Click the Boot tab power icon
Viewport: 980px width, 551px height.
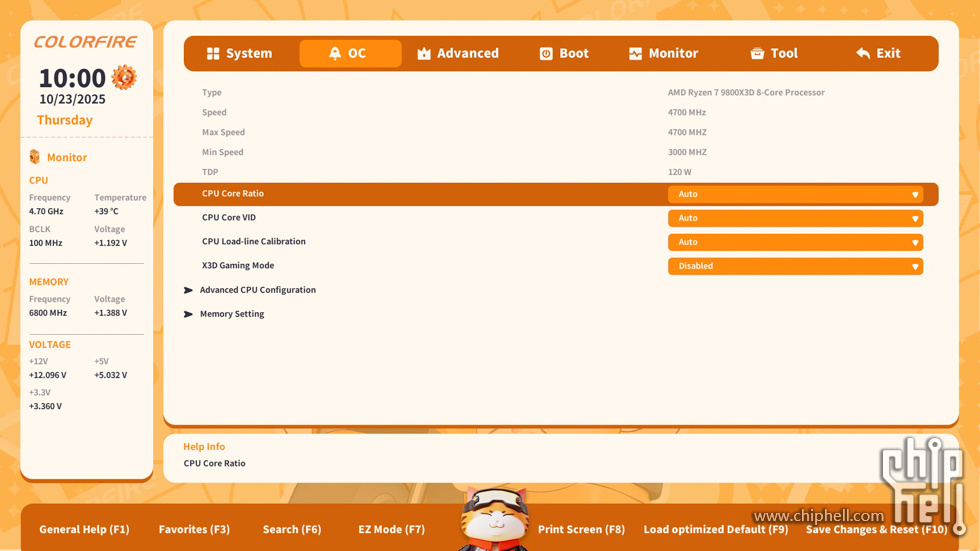click(546, 54)
